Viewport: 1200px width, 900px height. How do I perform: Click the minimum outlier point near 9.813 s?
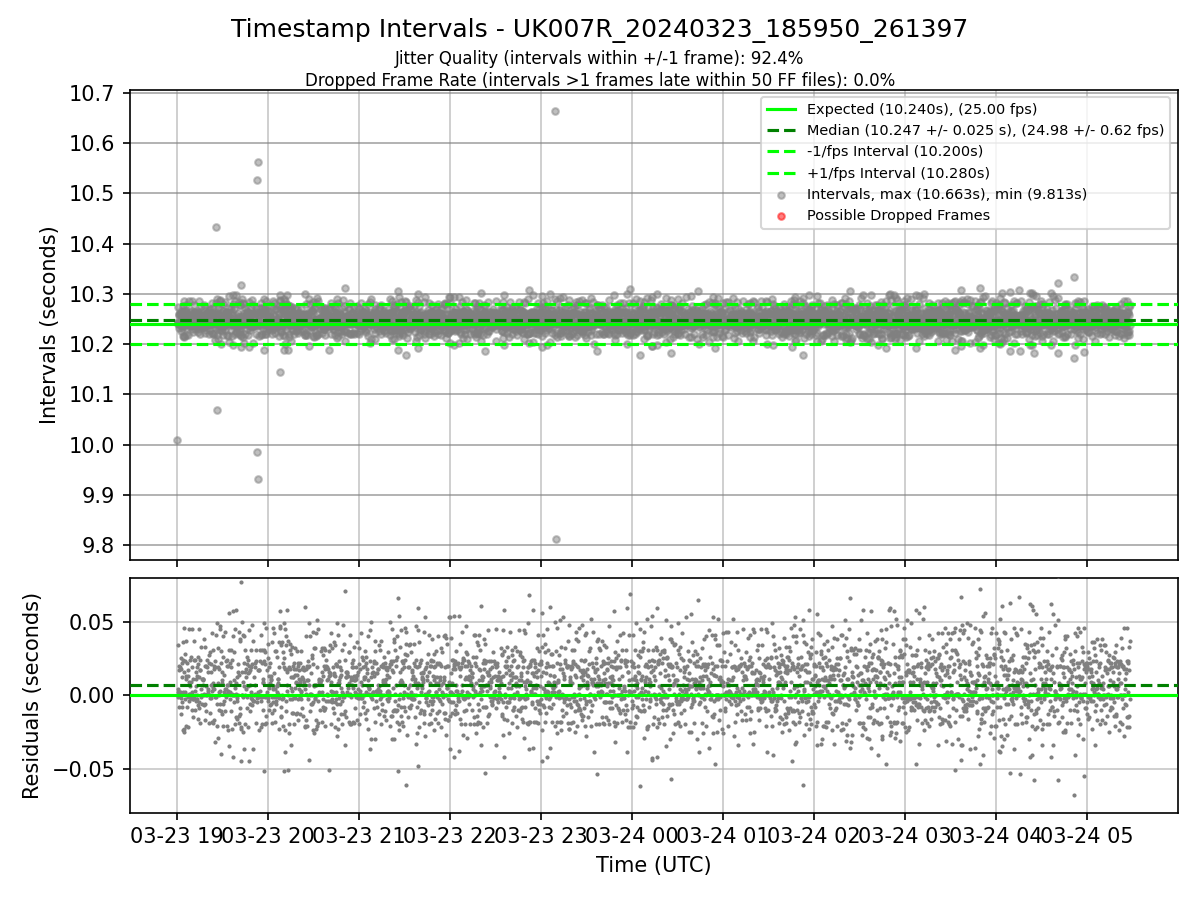pos(556,539)
